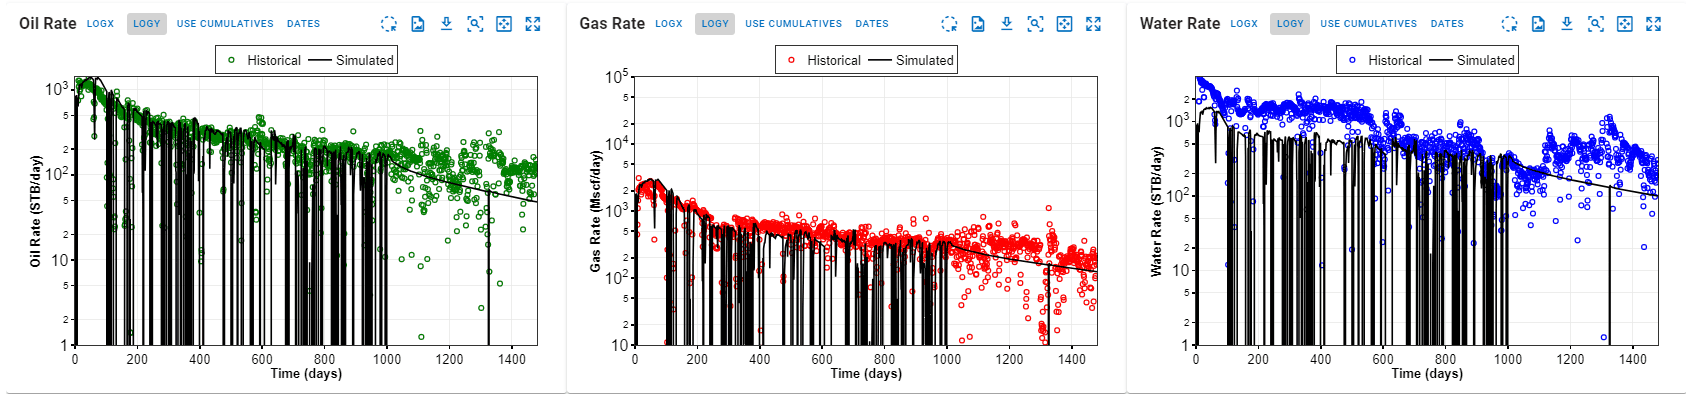
Task: Click Gas Rate (Mscf/day) y-axis label
Action: tap(596, 211)
